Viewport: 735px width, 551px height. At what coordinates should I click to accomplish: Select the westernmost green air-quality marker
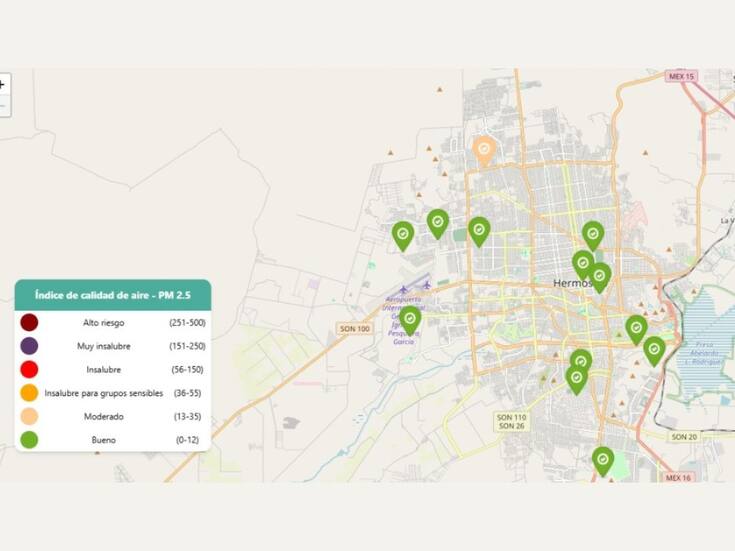(x=403, y=235)
